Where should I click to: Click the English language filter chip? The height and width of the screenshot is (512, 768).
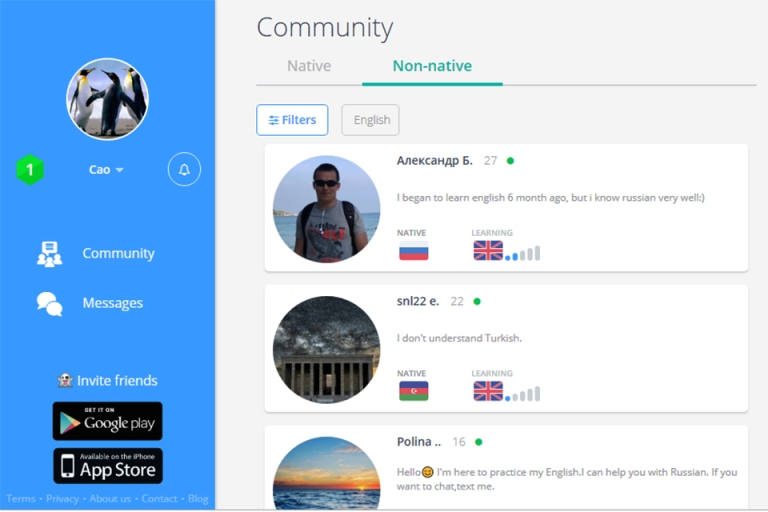(x=370, y=120)
